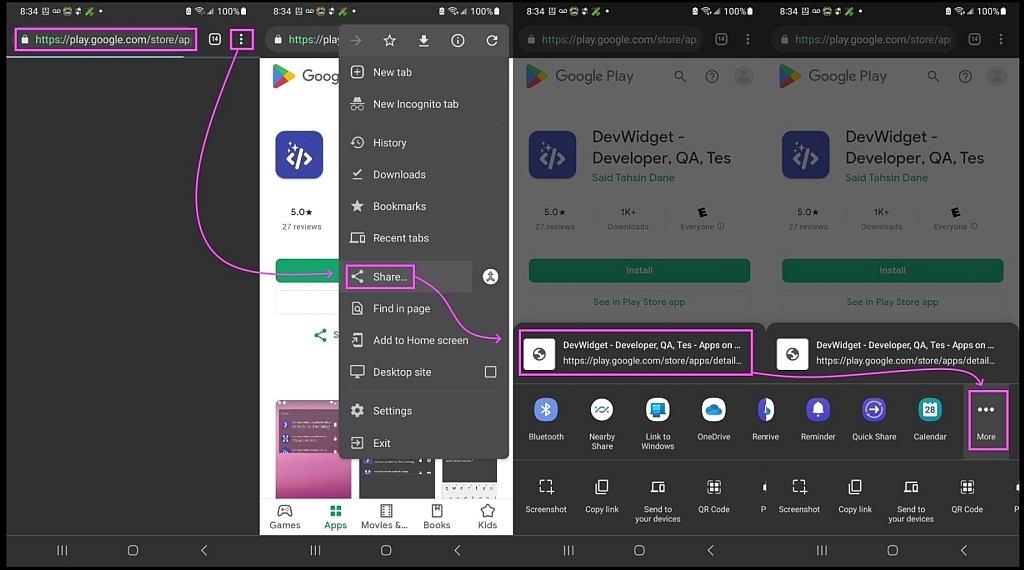The height and width of the screenshot is (570, 1024).
Task: Switch to the Apps tab
Action: click(336, 516)
